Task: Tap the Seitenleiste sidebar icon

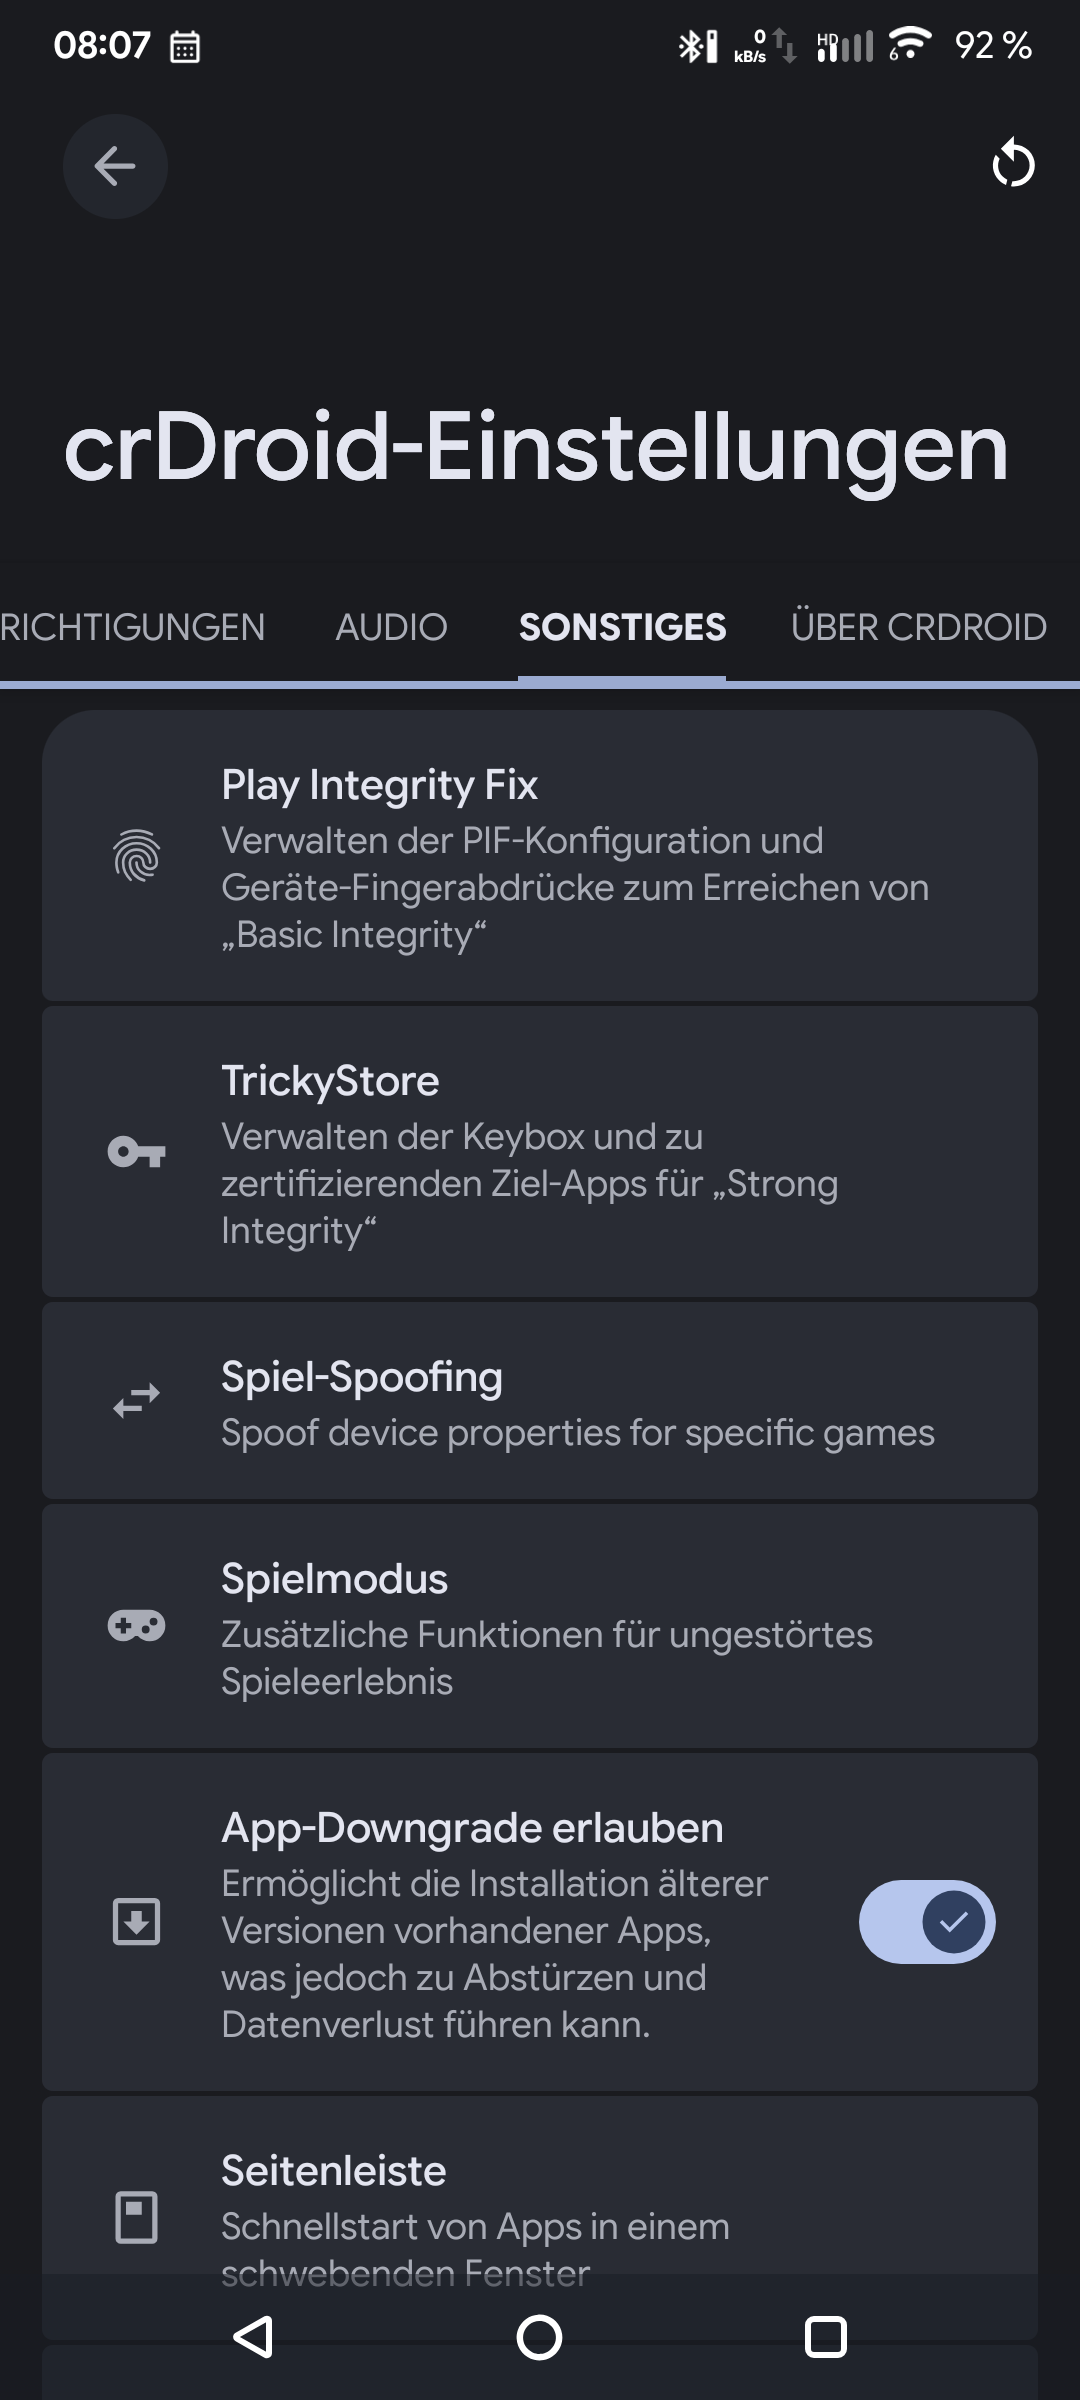Action: tap(137, 2217)
